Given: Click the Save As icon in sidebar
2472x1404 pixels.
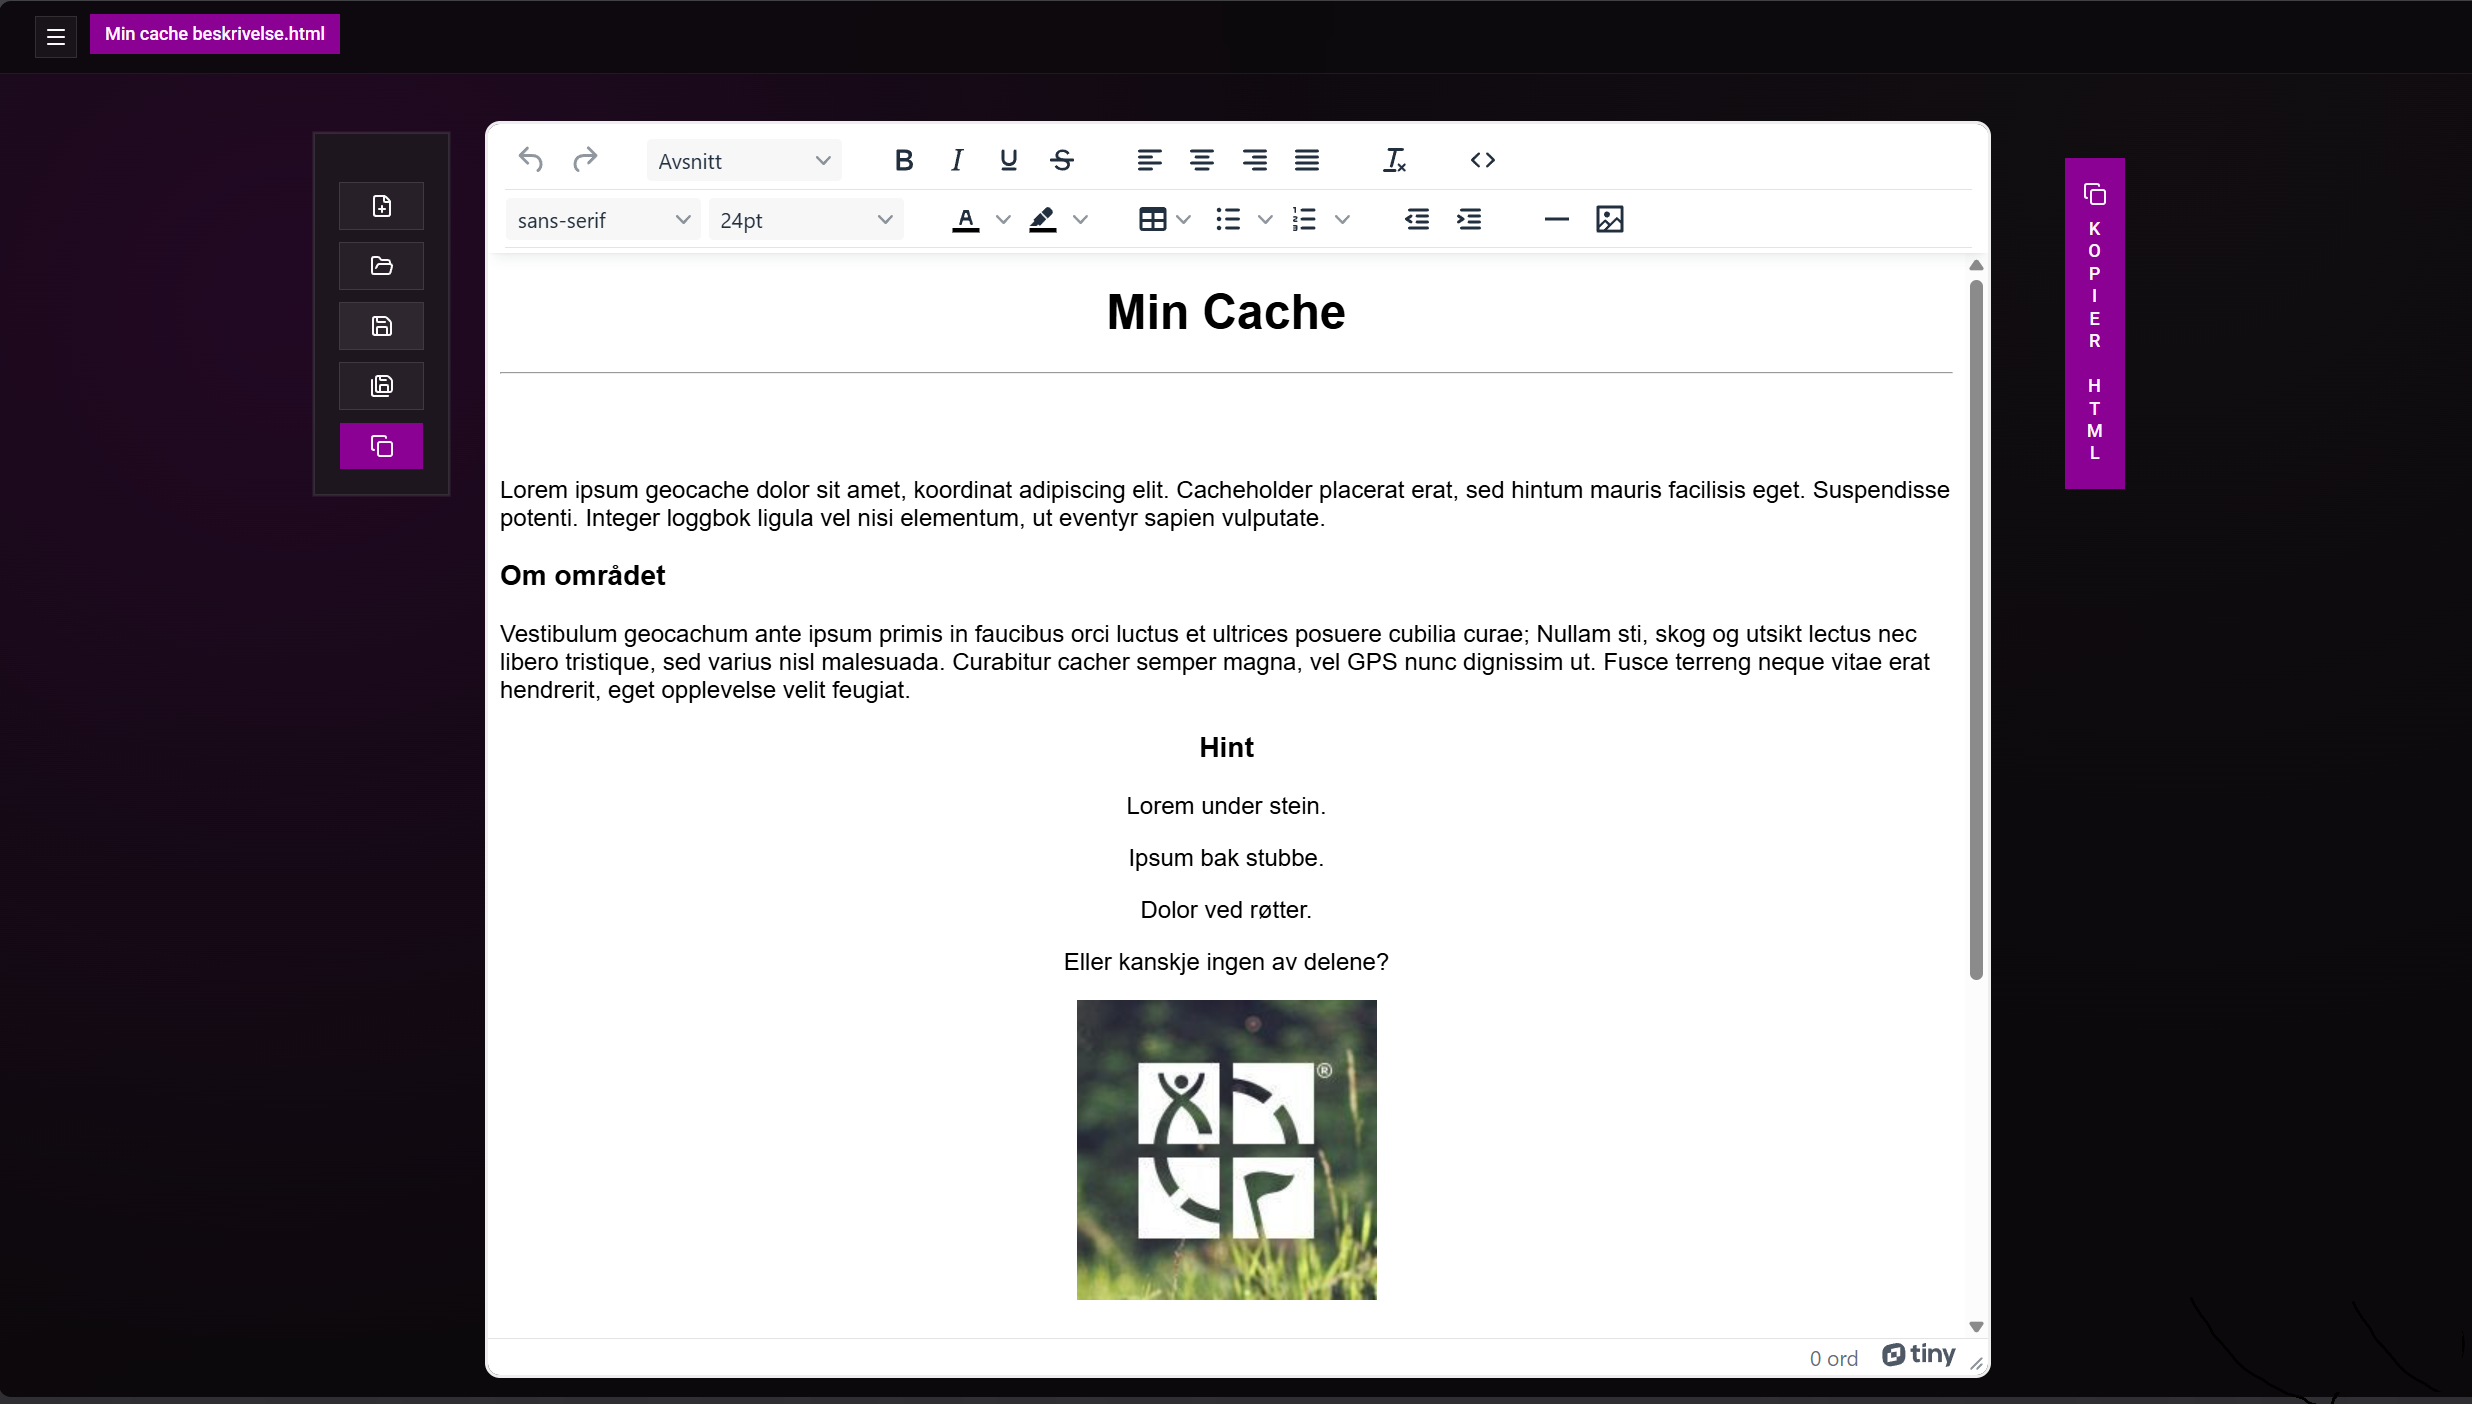Looking at the screenshot, I should [381, 386].
